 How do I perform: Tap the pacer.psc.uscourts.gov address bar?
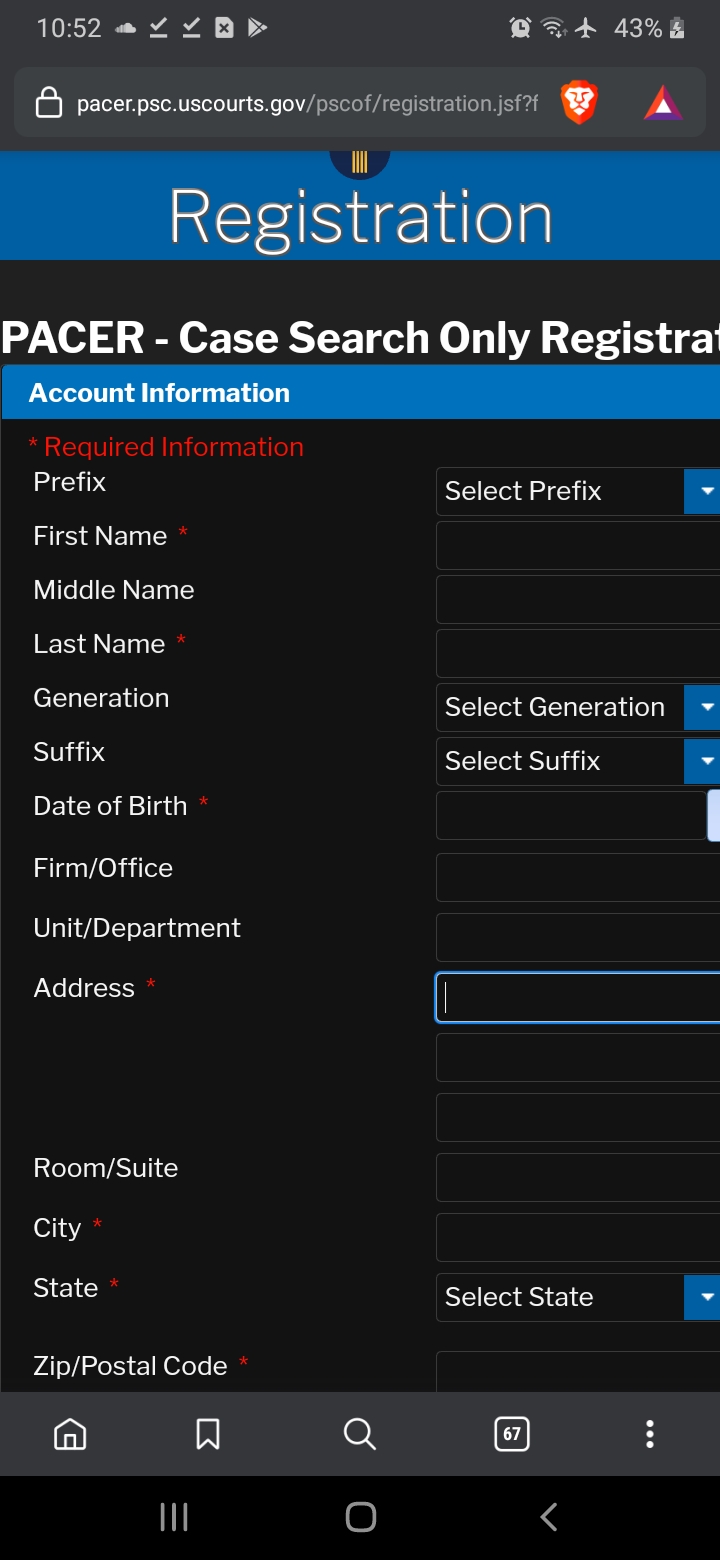pos(307,103)
